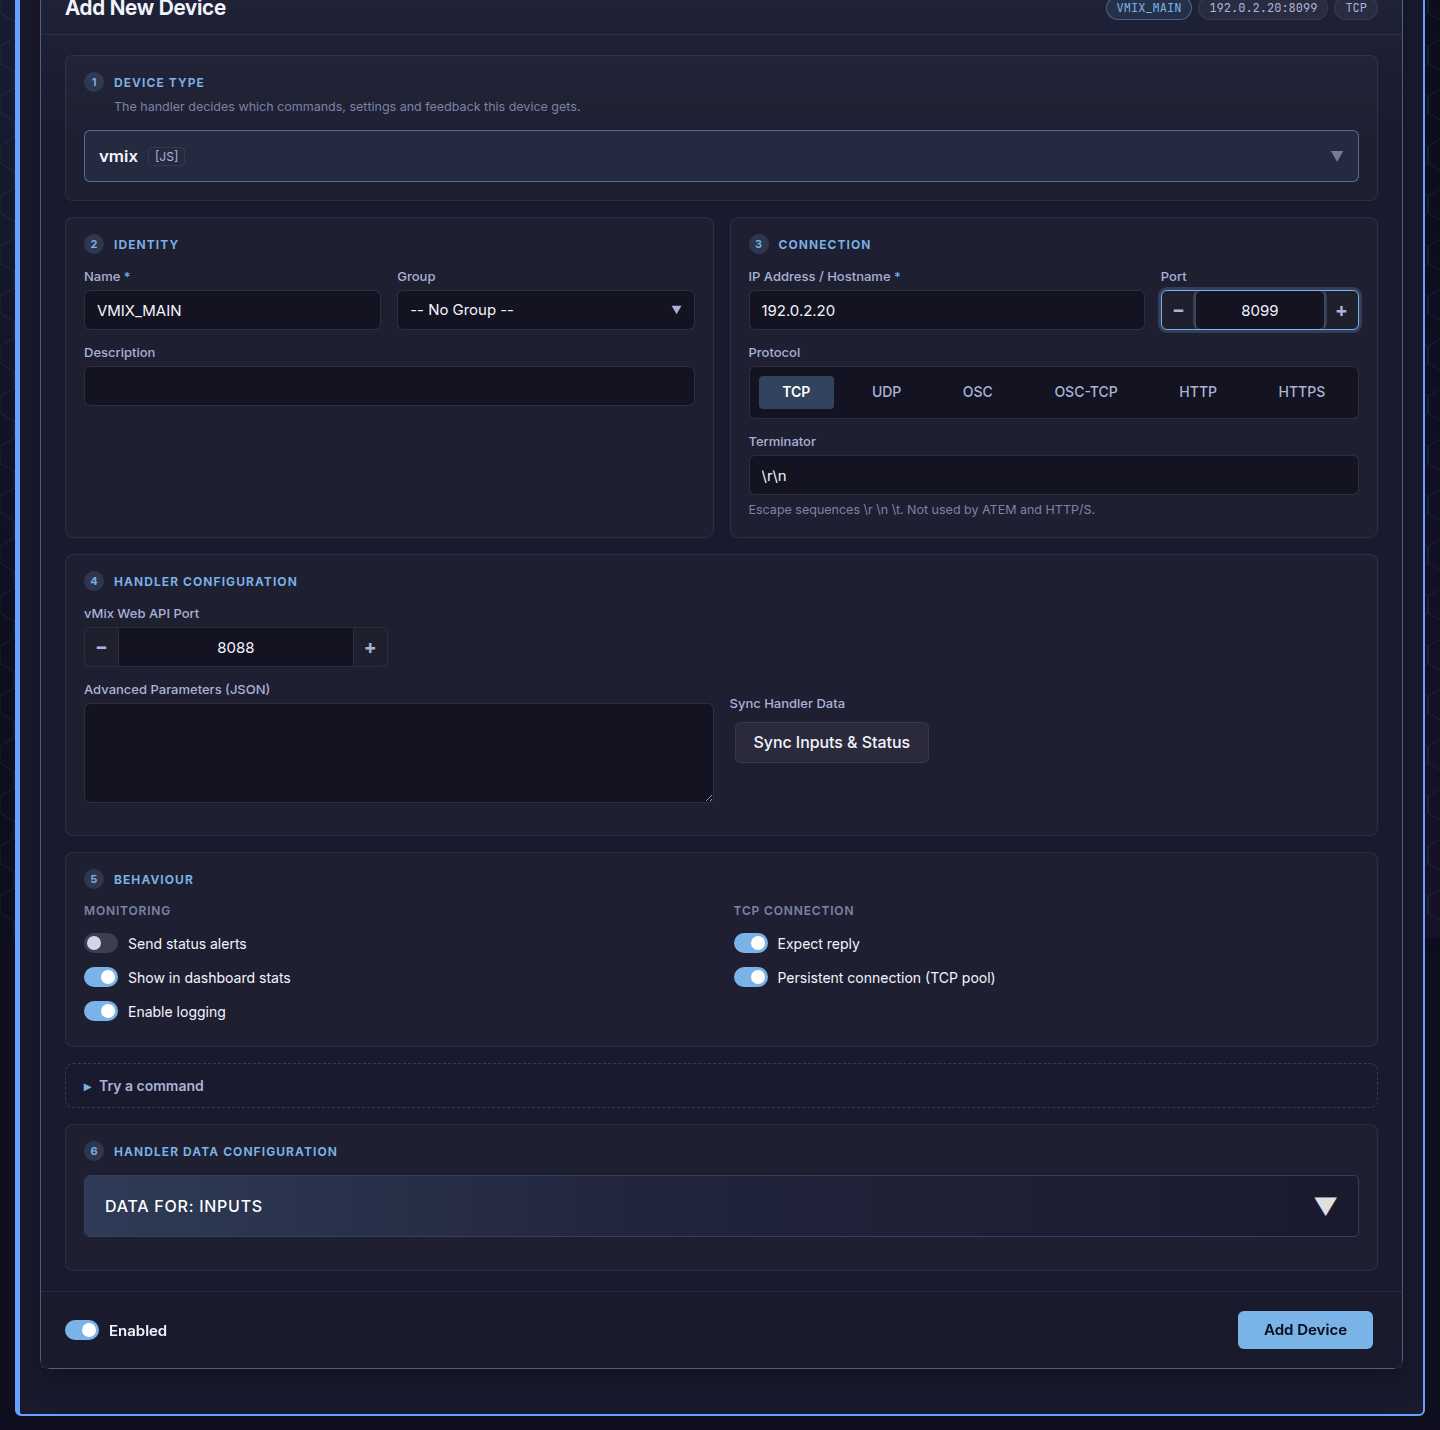
Task: Click the VMIX_MAIN header badge
Action: (x=1149, y=8)
